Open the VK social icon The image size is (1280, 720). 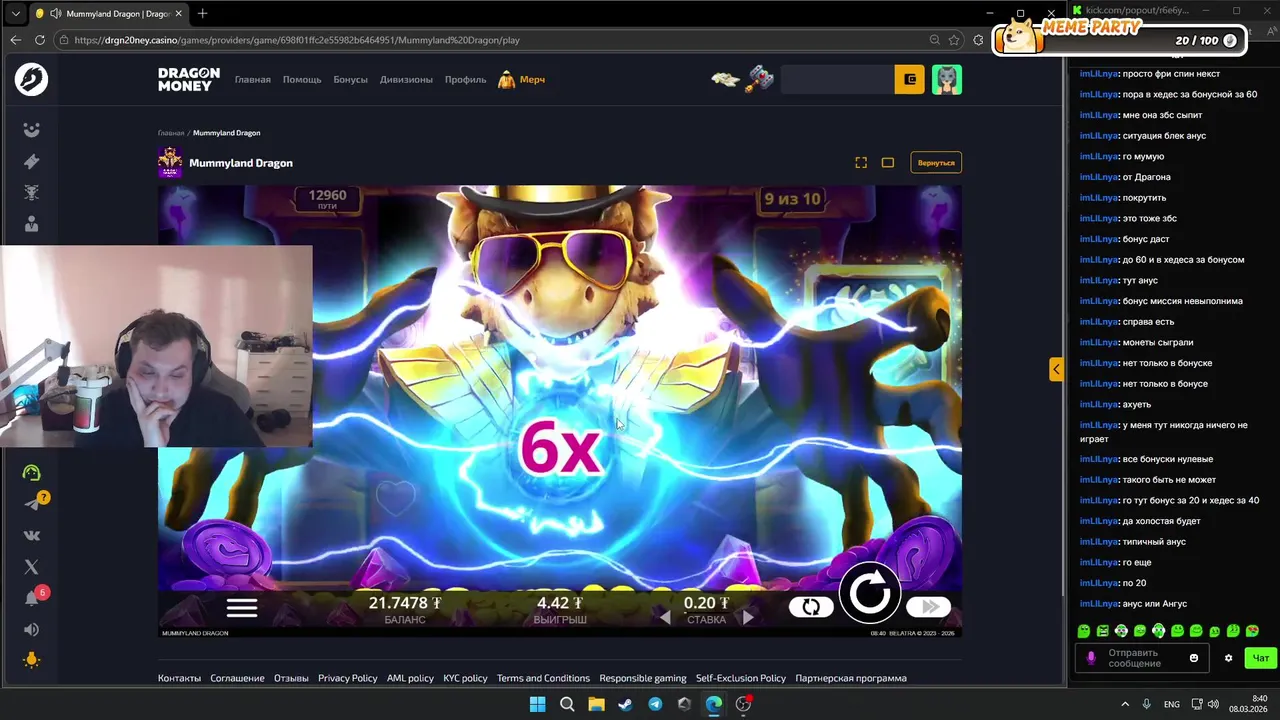[32, 535]
